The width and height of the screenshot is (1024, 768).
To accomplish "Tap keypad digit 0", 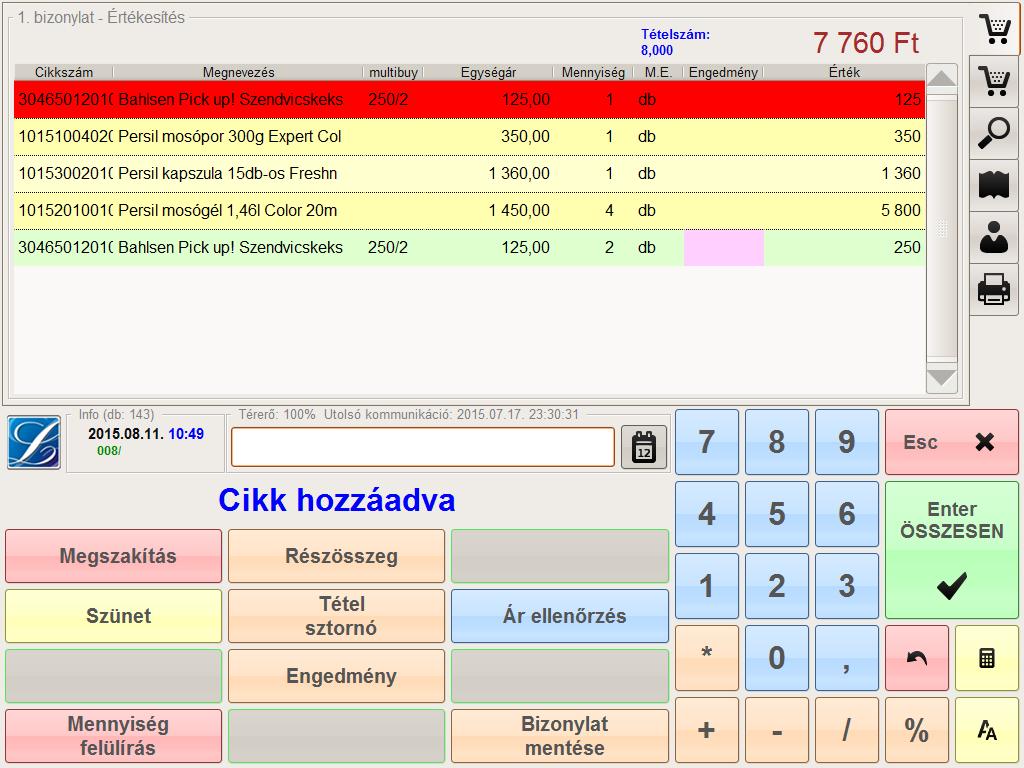I will 776,658.
